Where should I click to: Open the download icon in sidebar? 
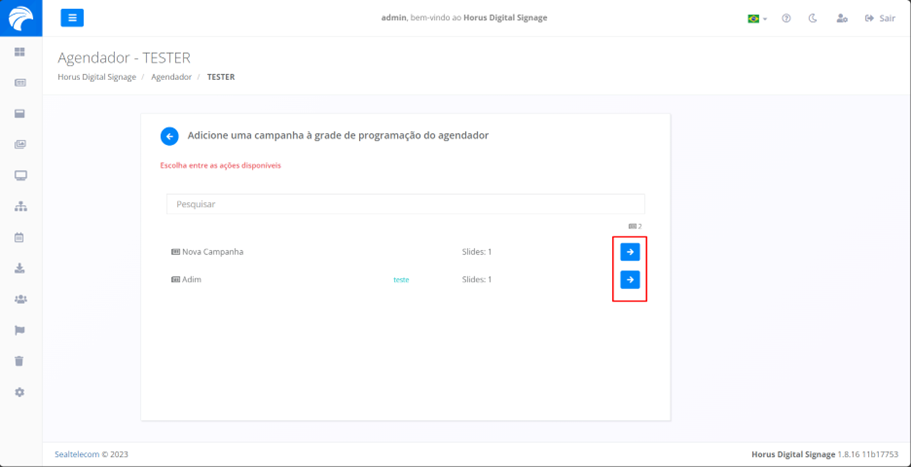click(20, 269)
